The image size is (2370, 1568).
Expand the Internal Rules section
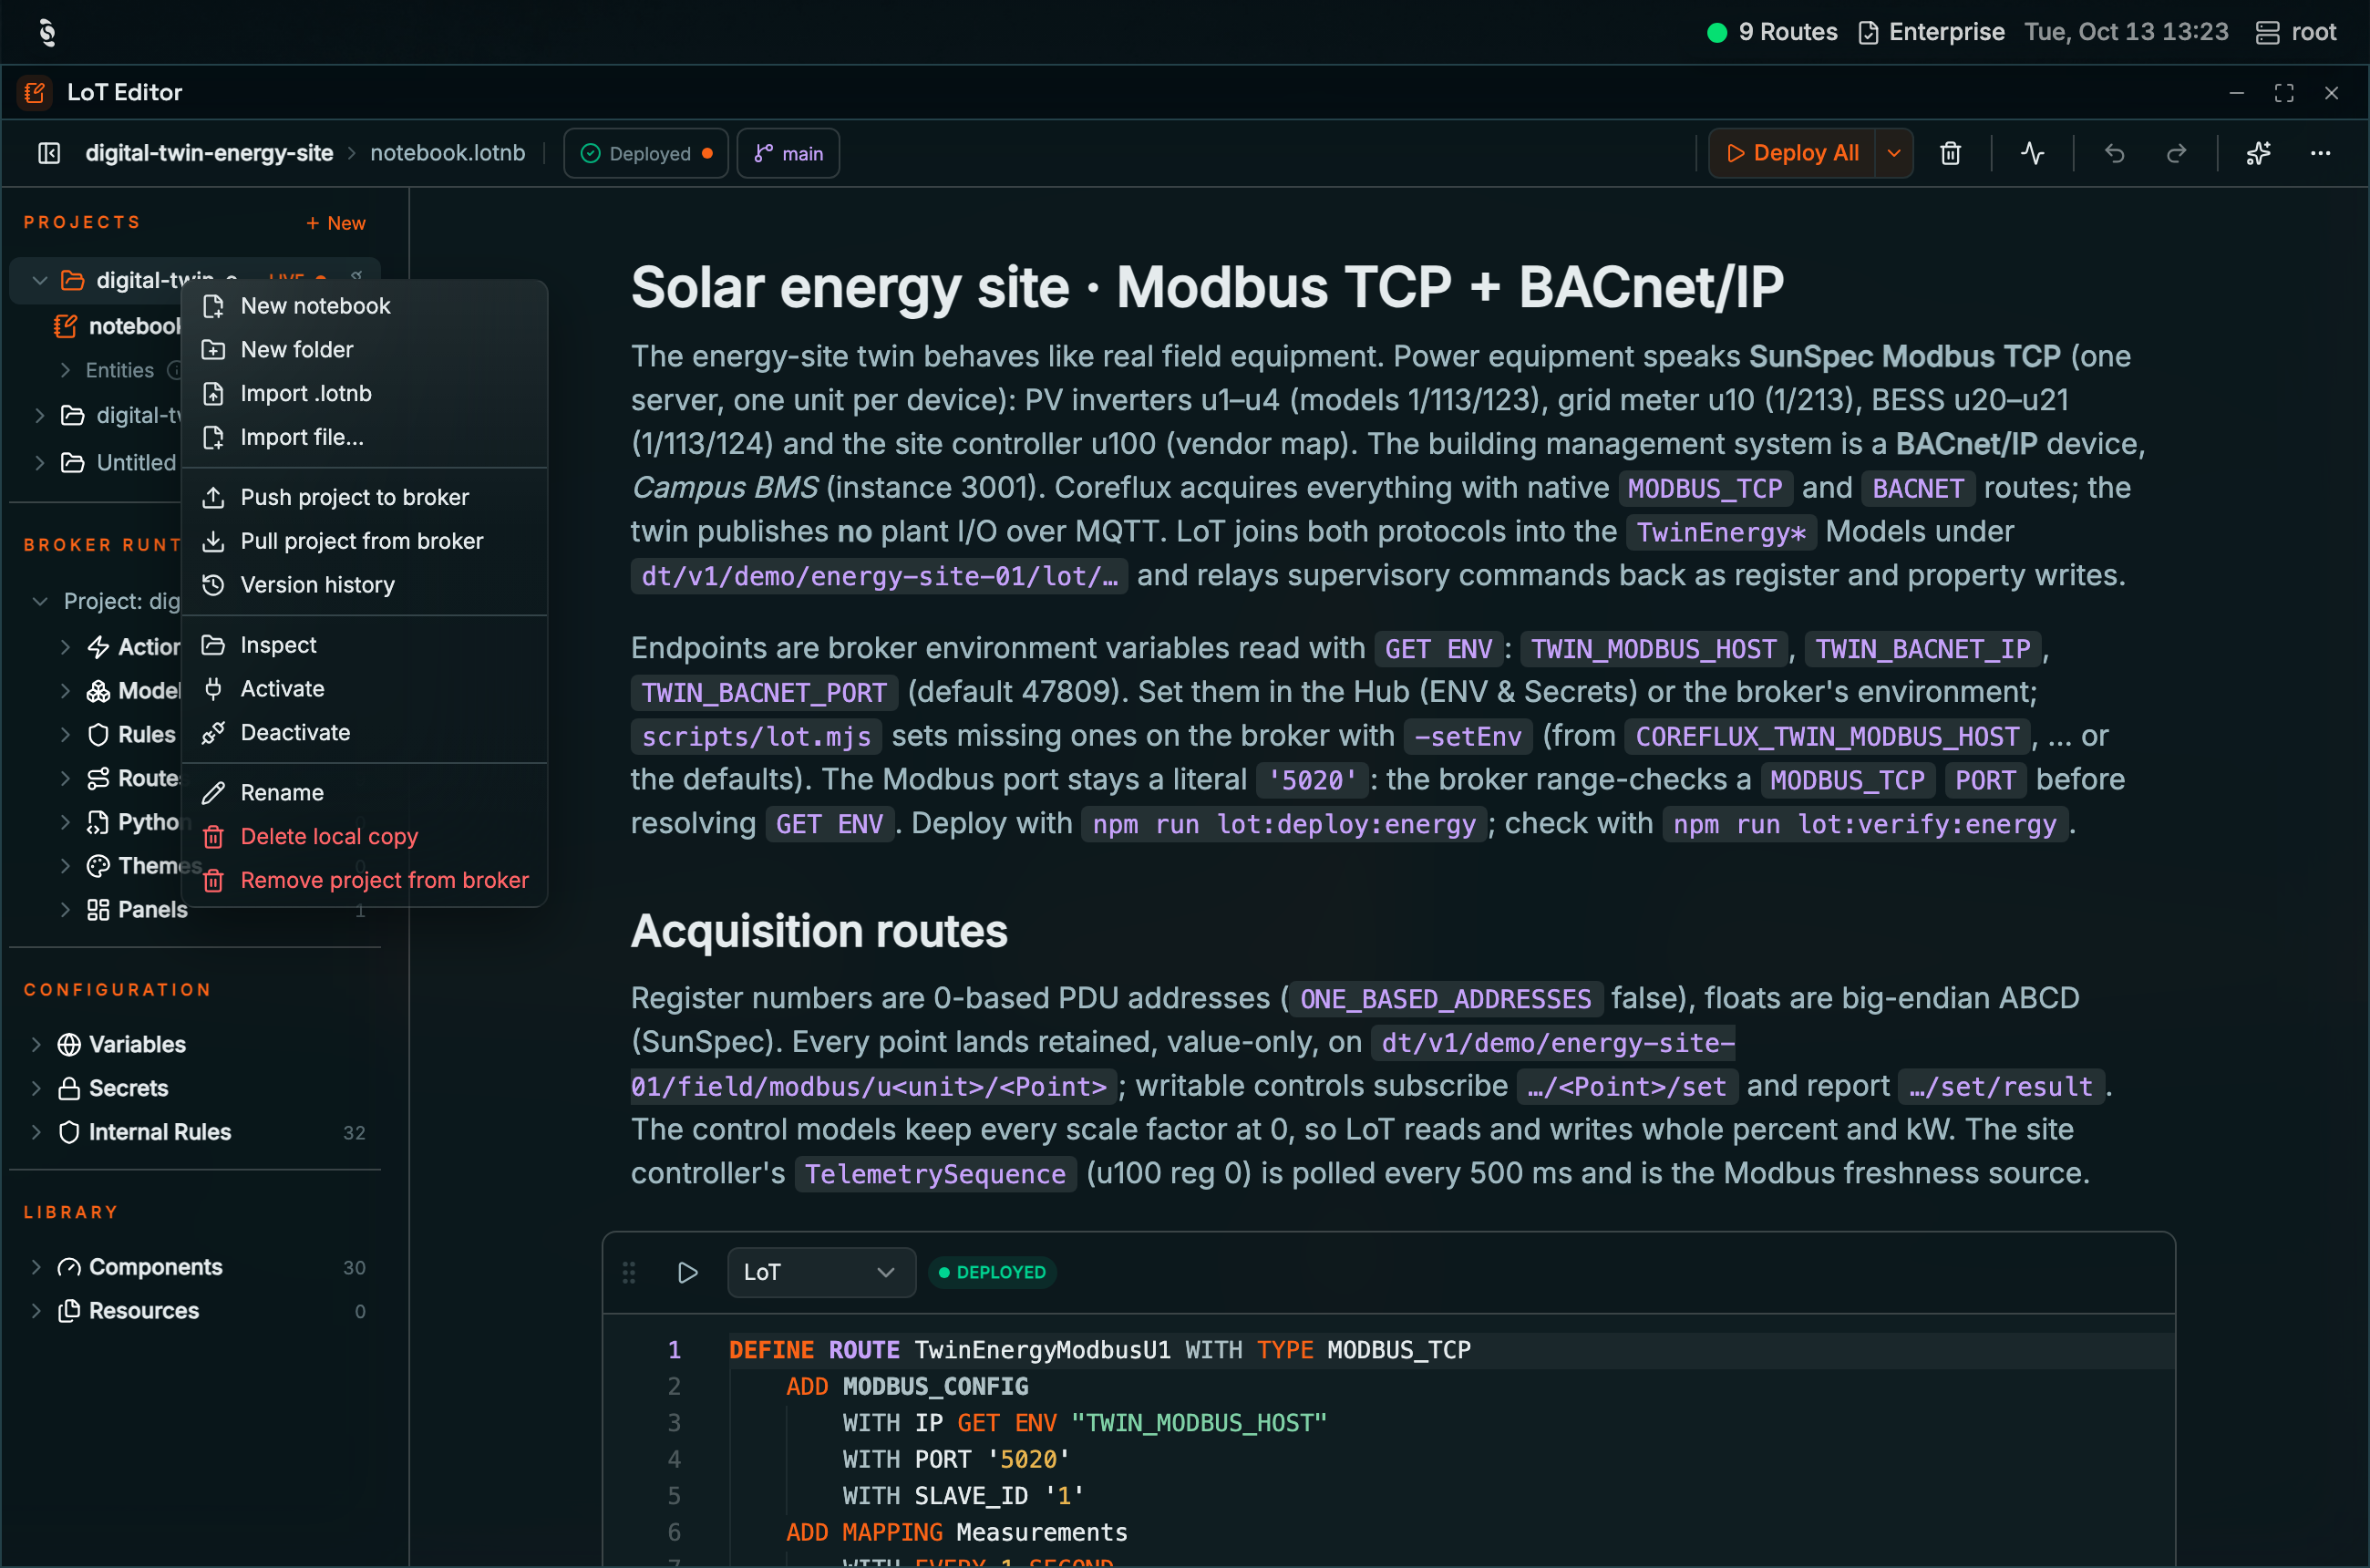(36, 1132)
